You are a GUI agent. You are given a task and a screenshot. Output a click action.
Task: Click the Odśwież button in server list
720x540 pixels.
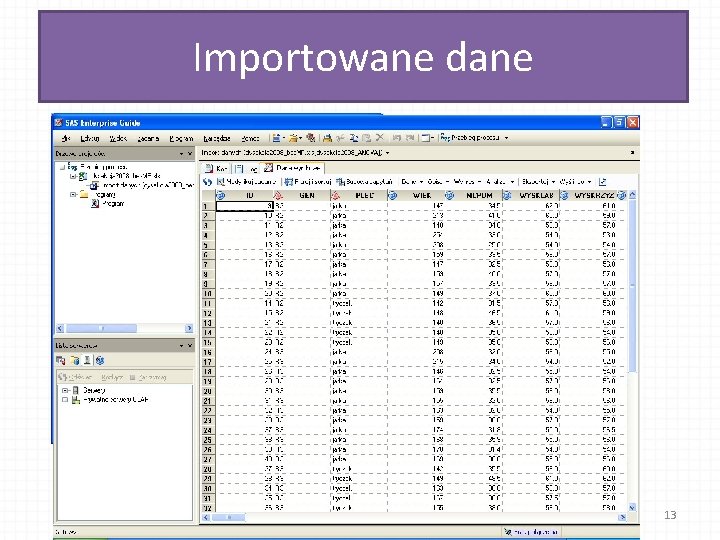point(75,377)
